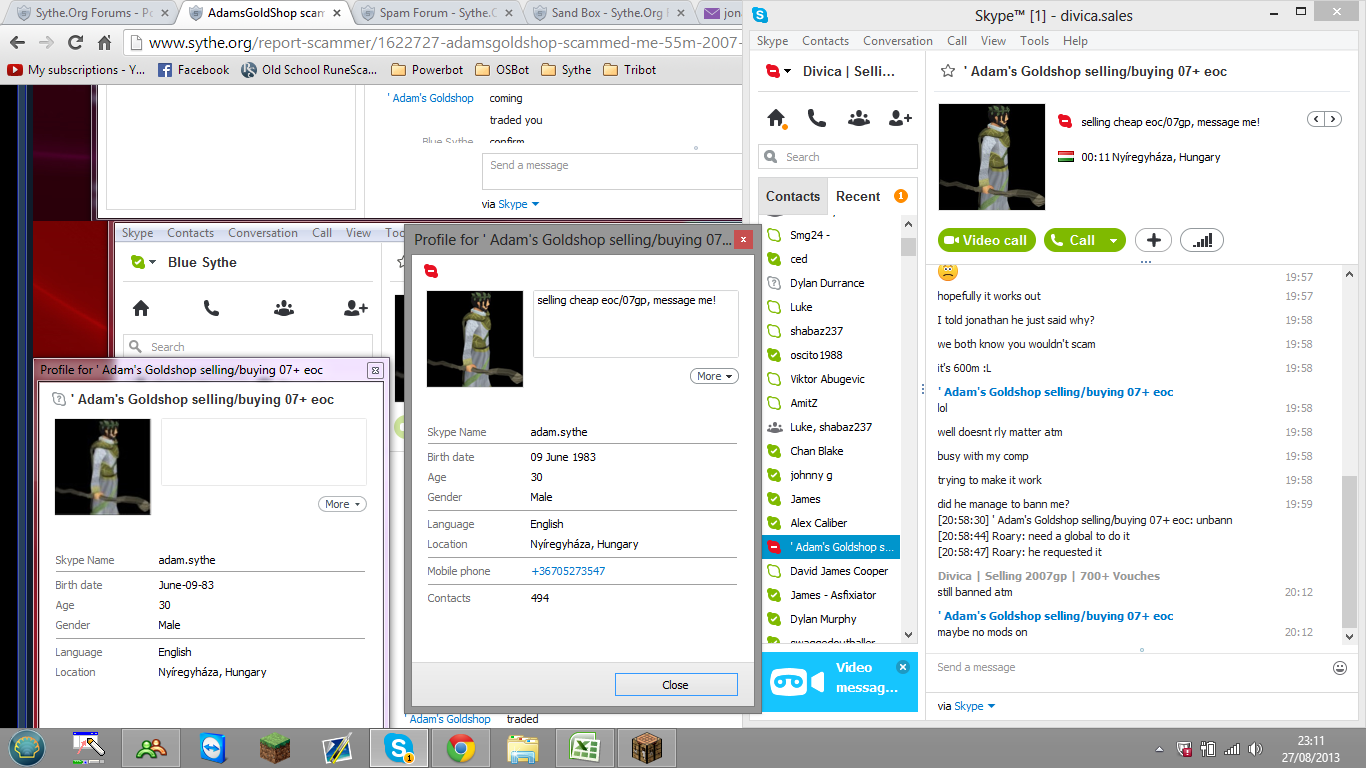Switch to the Contacts tab
The width and height of the screenshot is (1366, 768).
(x=793, y=196)
